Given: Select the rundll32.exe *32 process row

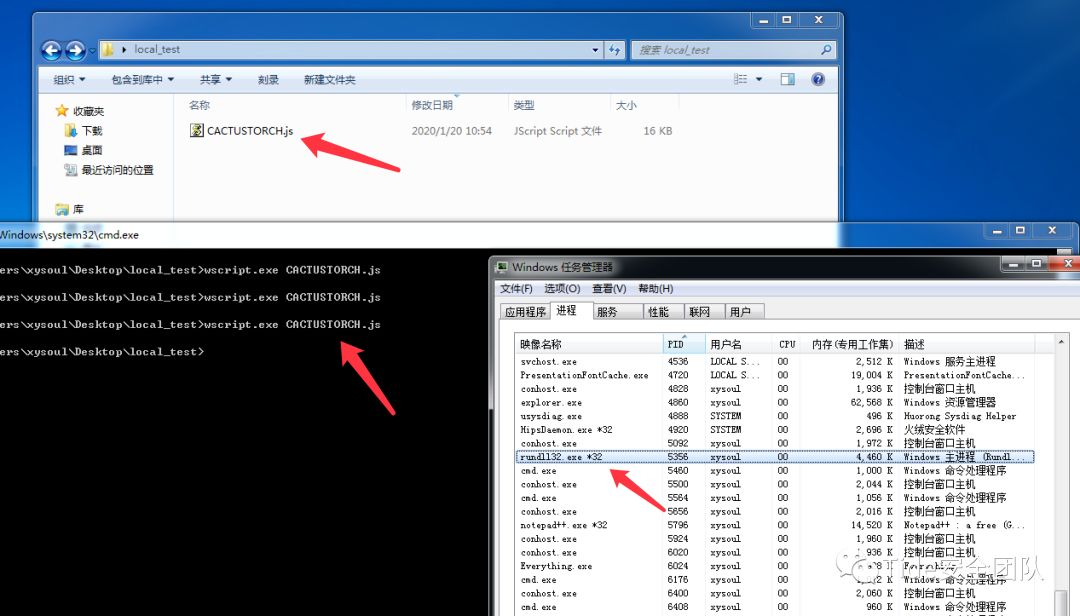Looking at the screenshot, I should [775, 457].
